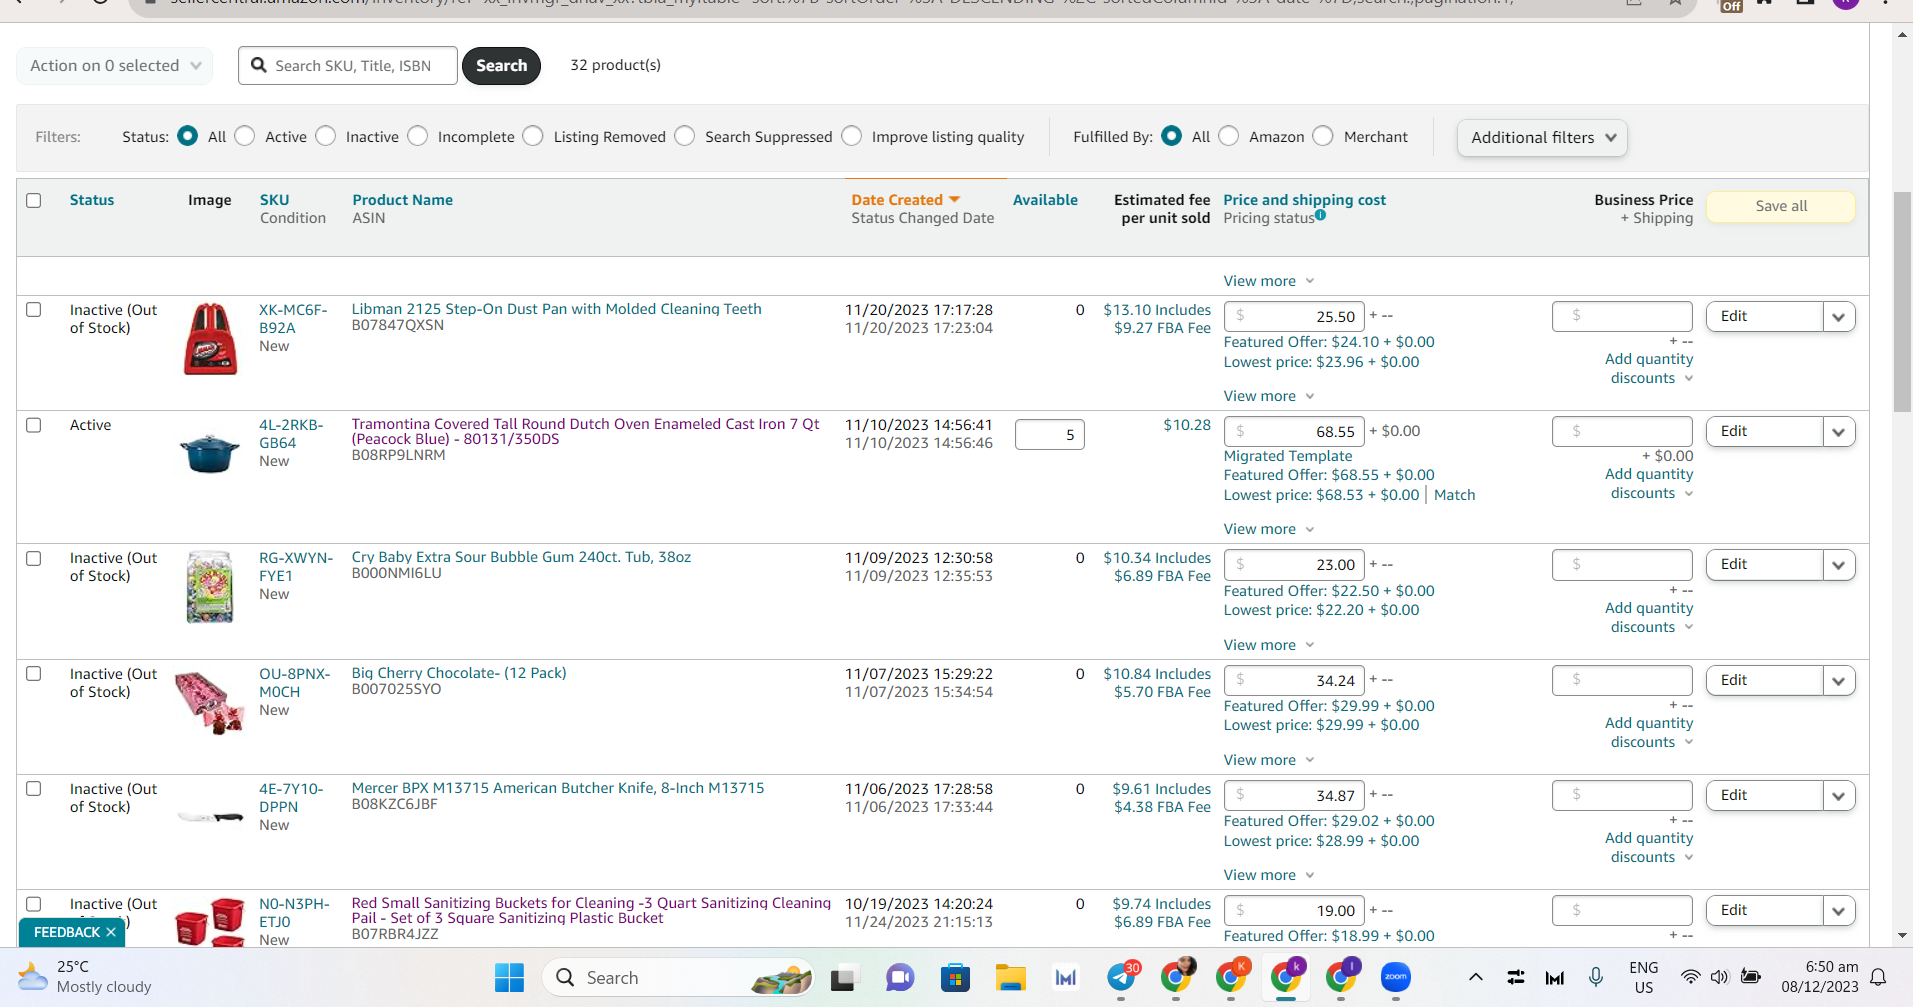Image resolution: width=1913 pixels, height=1007 pixels.
Task: Open the Libman Dust Pan product image
Action: click(210, 339)
